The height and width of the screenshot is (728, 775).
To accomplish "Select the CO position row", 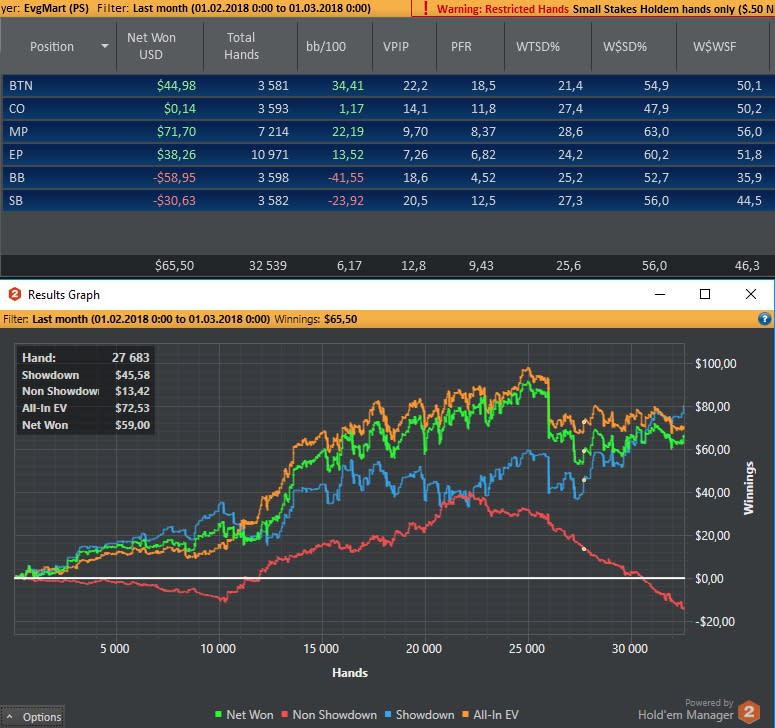I will pos(388,109).
